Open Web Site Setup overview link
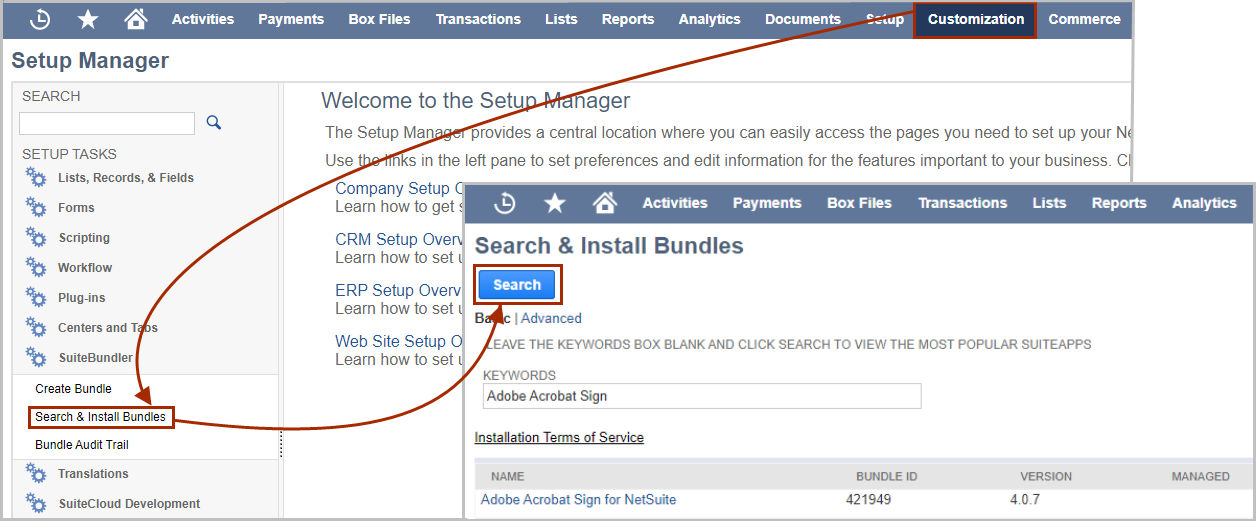 pyautogui.click(x=399, y=341)
